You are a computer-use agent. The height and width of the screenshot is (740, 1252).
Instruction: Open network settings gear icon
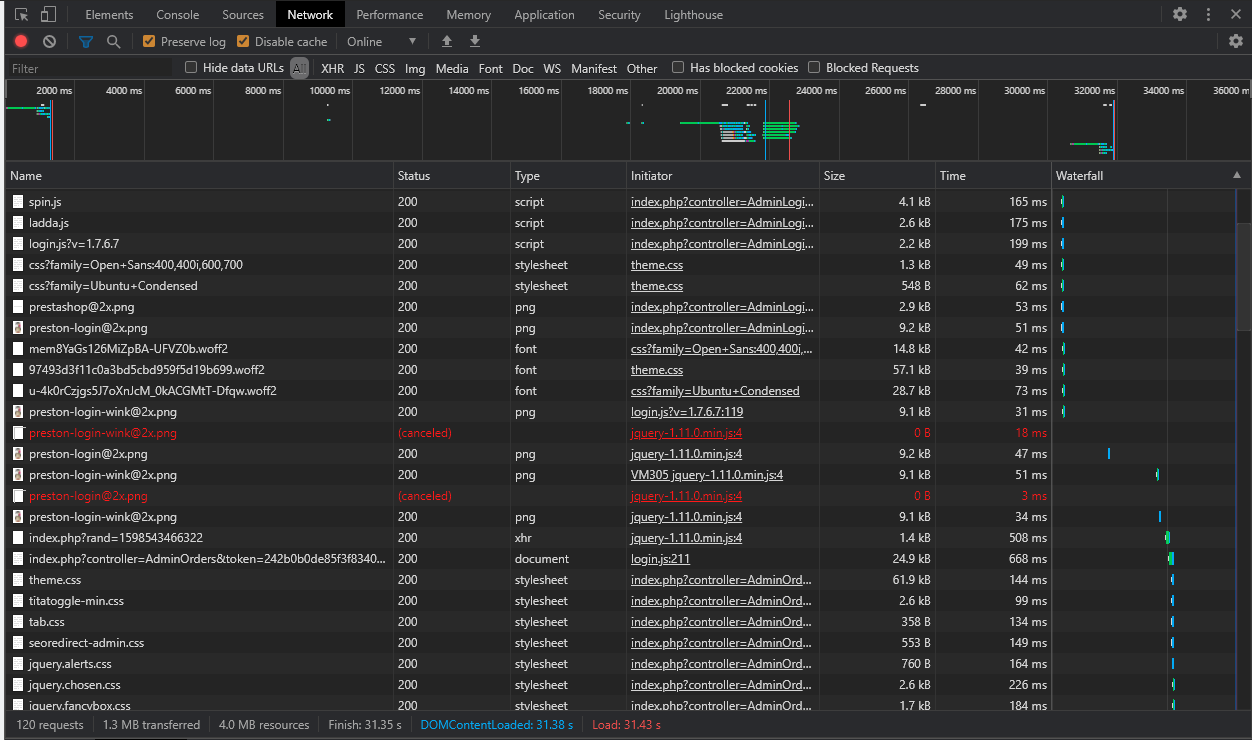[1236, 41]
